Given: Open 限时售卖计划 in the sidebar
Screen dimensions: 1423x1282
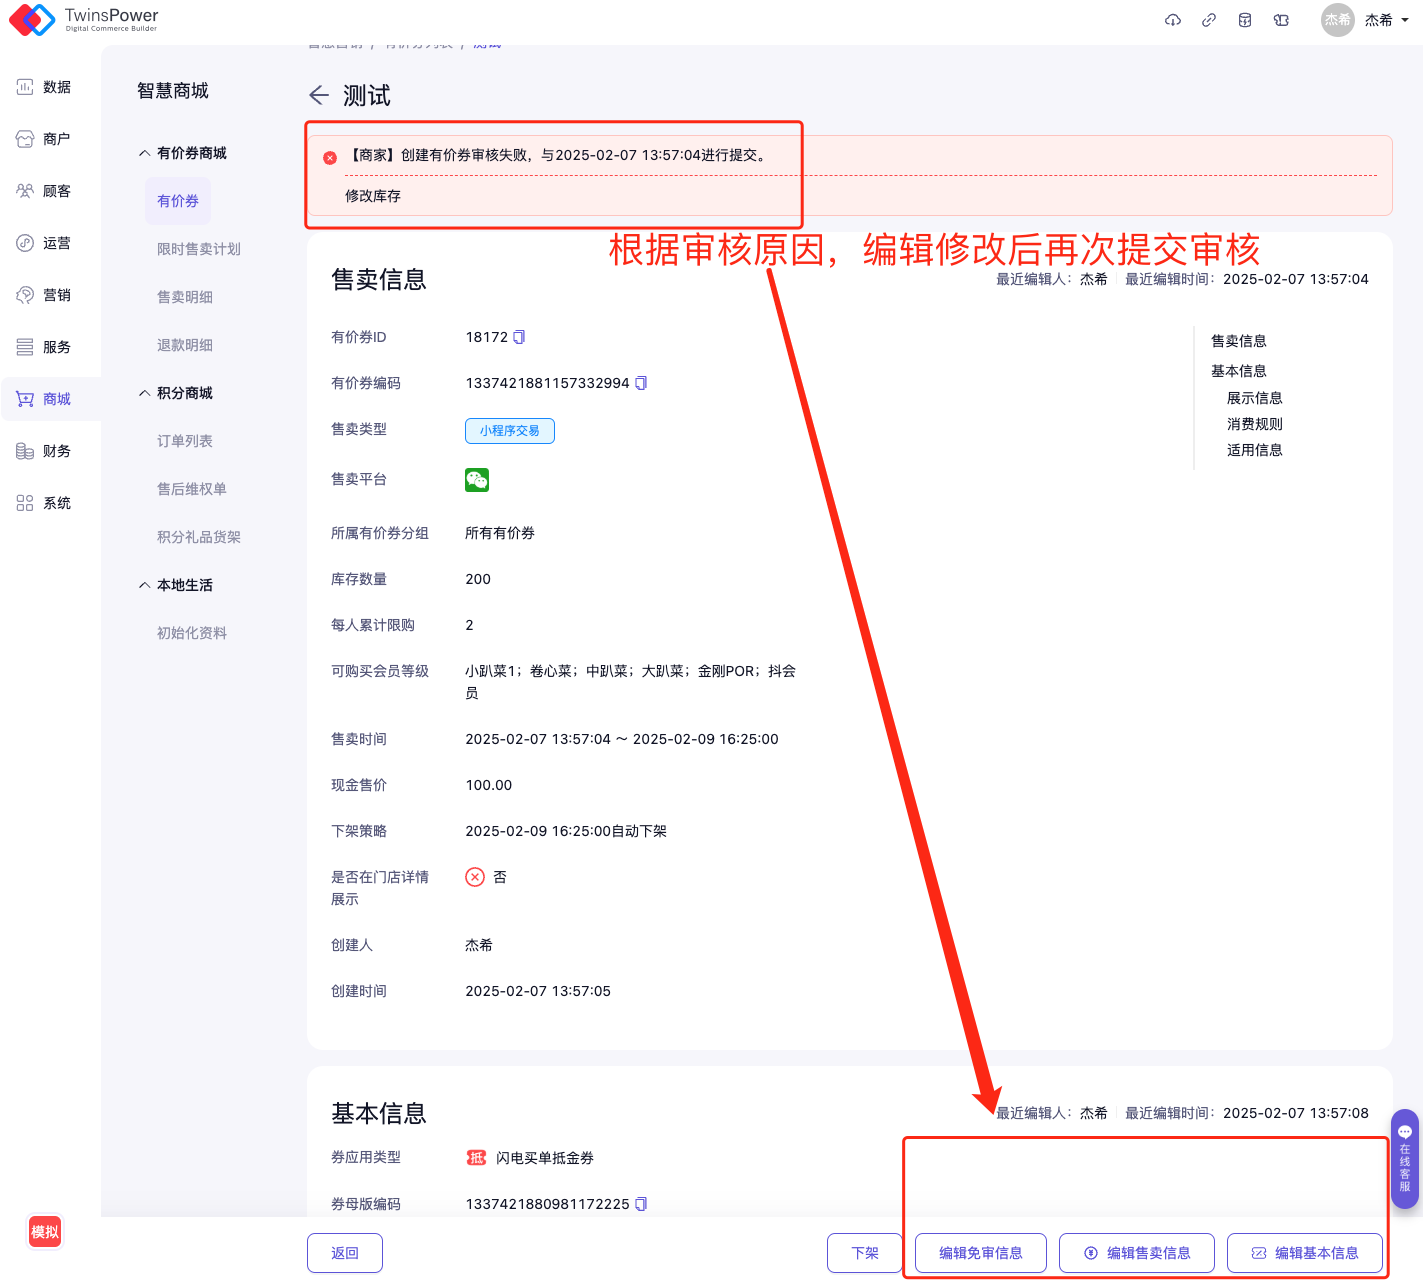Looking at the screenshot, I should pos(198,249).
